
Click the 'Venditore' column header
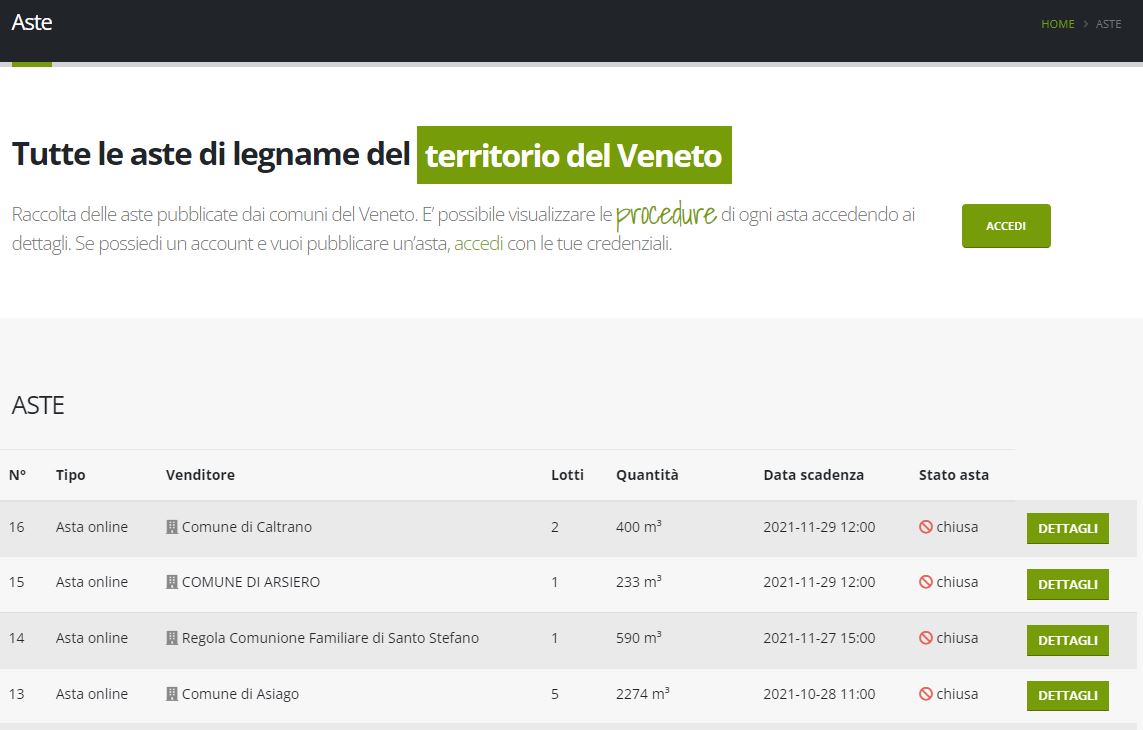(200, 475)
